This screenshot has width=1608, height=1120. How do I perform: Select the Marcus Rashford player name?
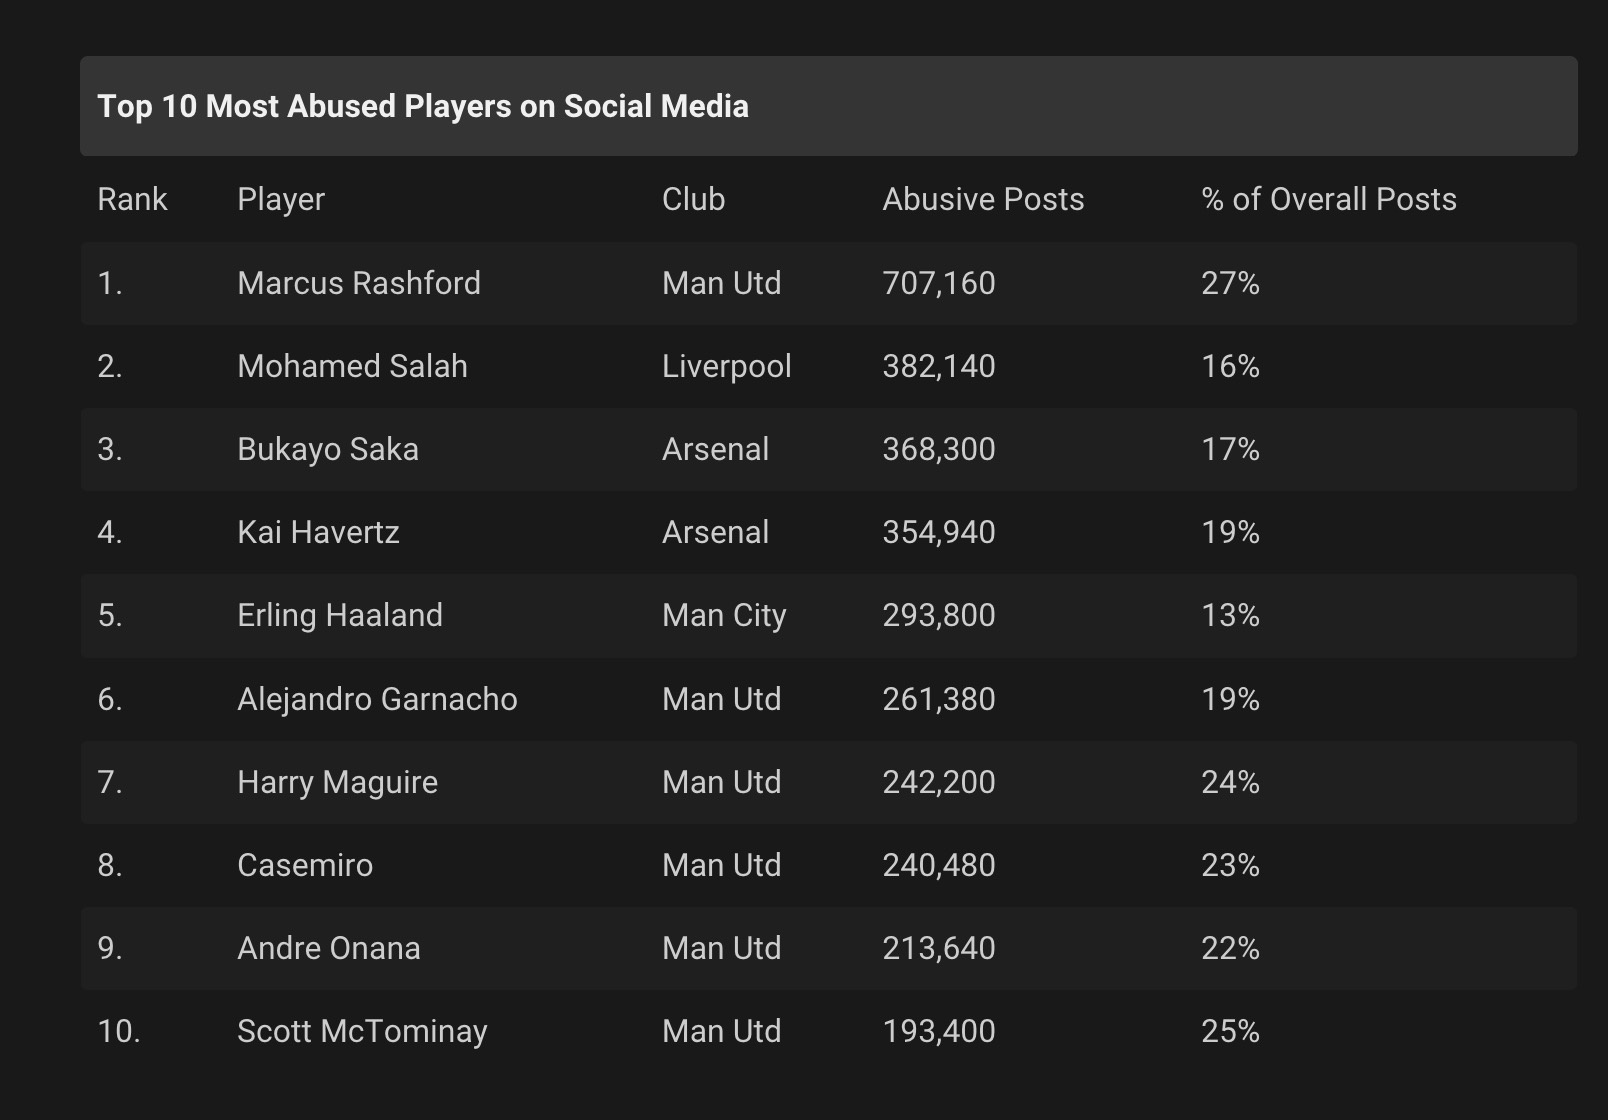pos(358,283)
